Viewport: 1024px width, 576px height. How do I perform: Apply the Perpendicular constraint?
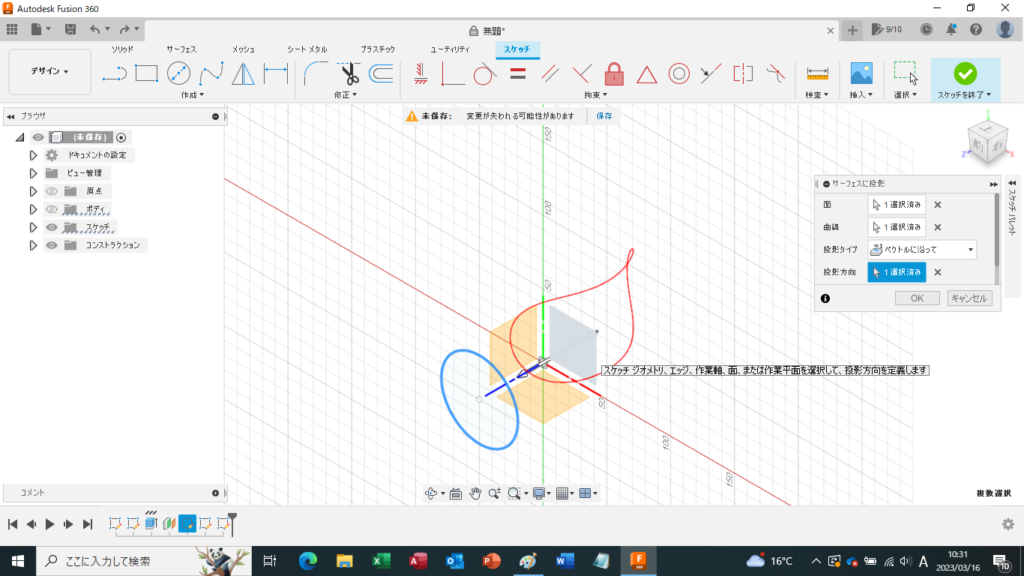(x=582, y=74)
